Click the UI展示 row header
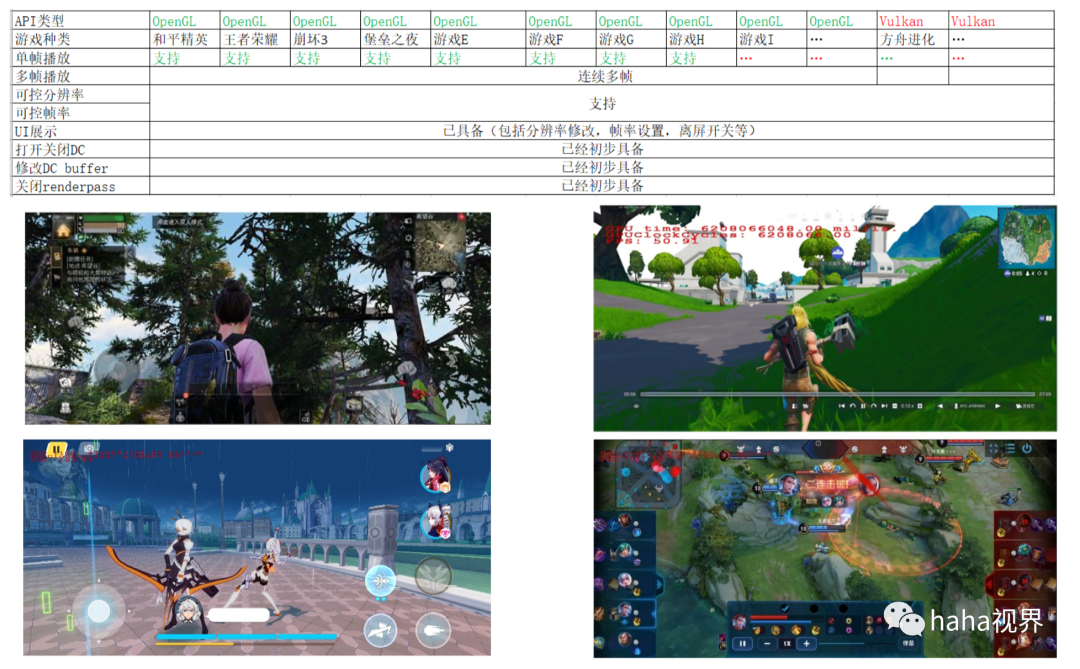Screen dimensions: 1080x669 click(81, 131)
